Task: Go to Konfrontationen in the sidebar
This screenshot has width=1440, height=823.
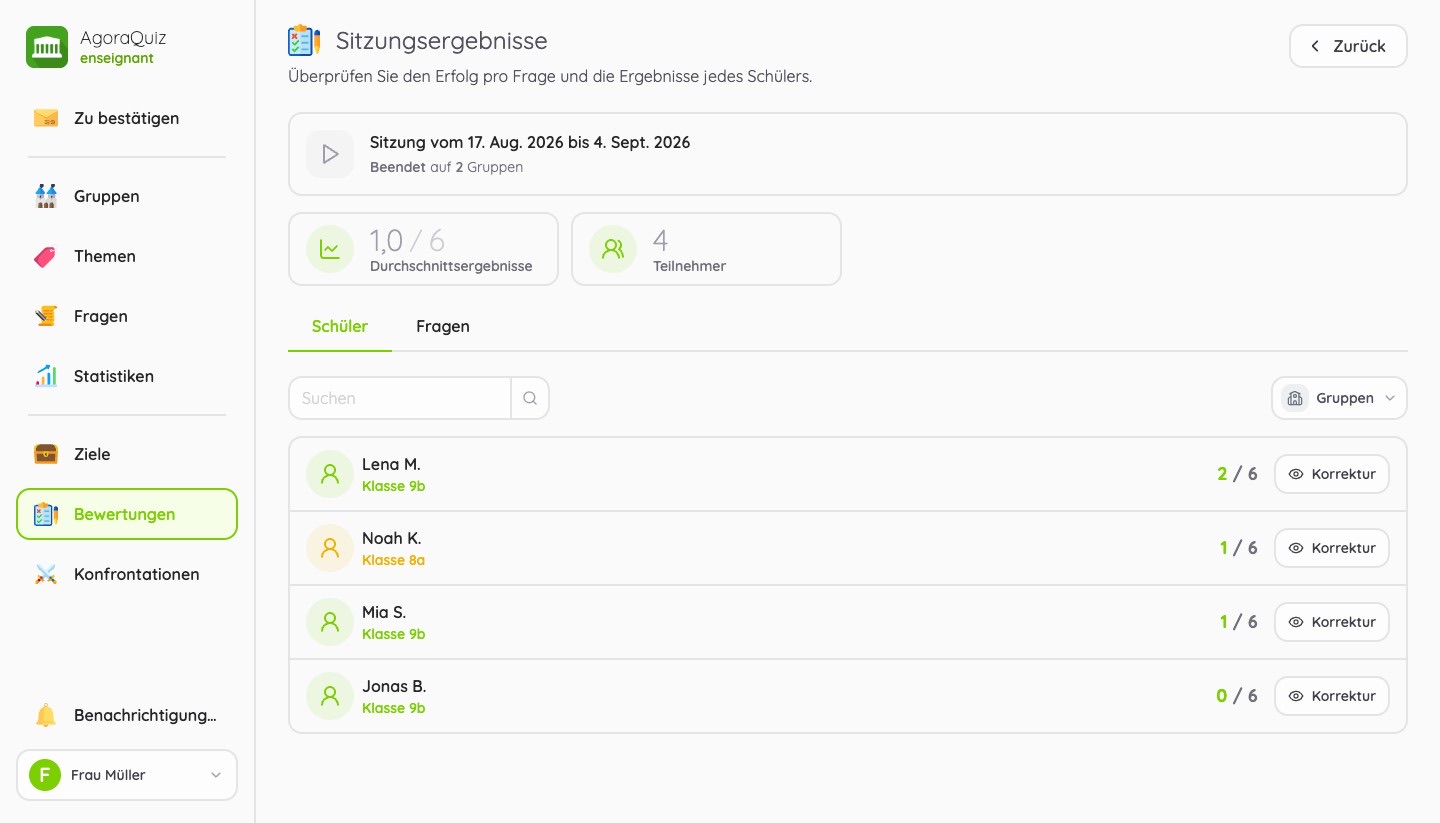Action: point(127,574)
